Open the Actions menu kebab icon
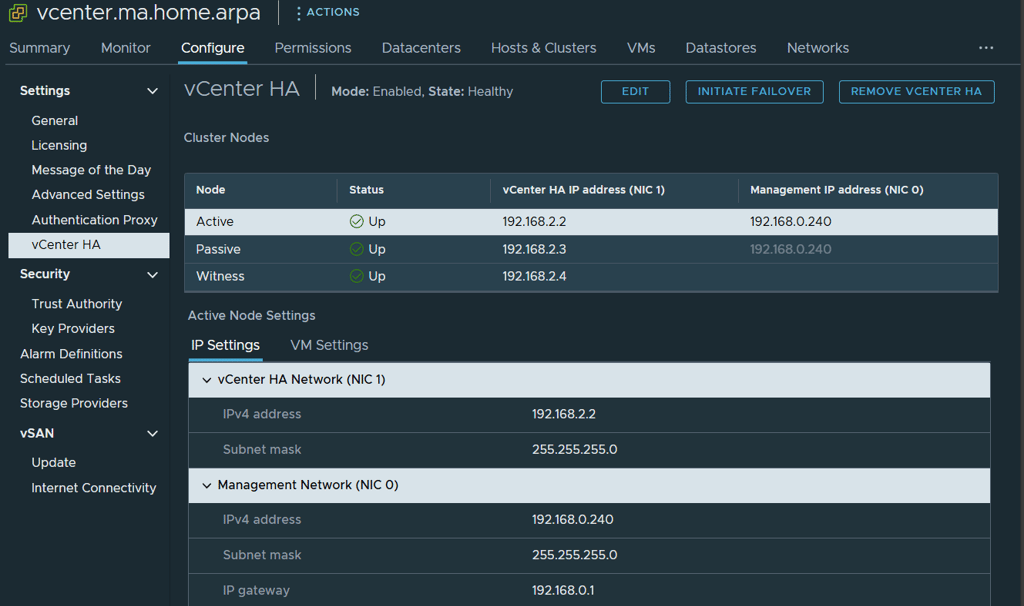 pos(299,13)
